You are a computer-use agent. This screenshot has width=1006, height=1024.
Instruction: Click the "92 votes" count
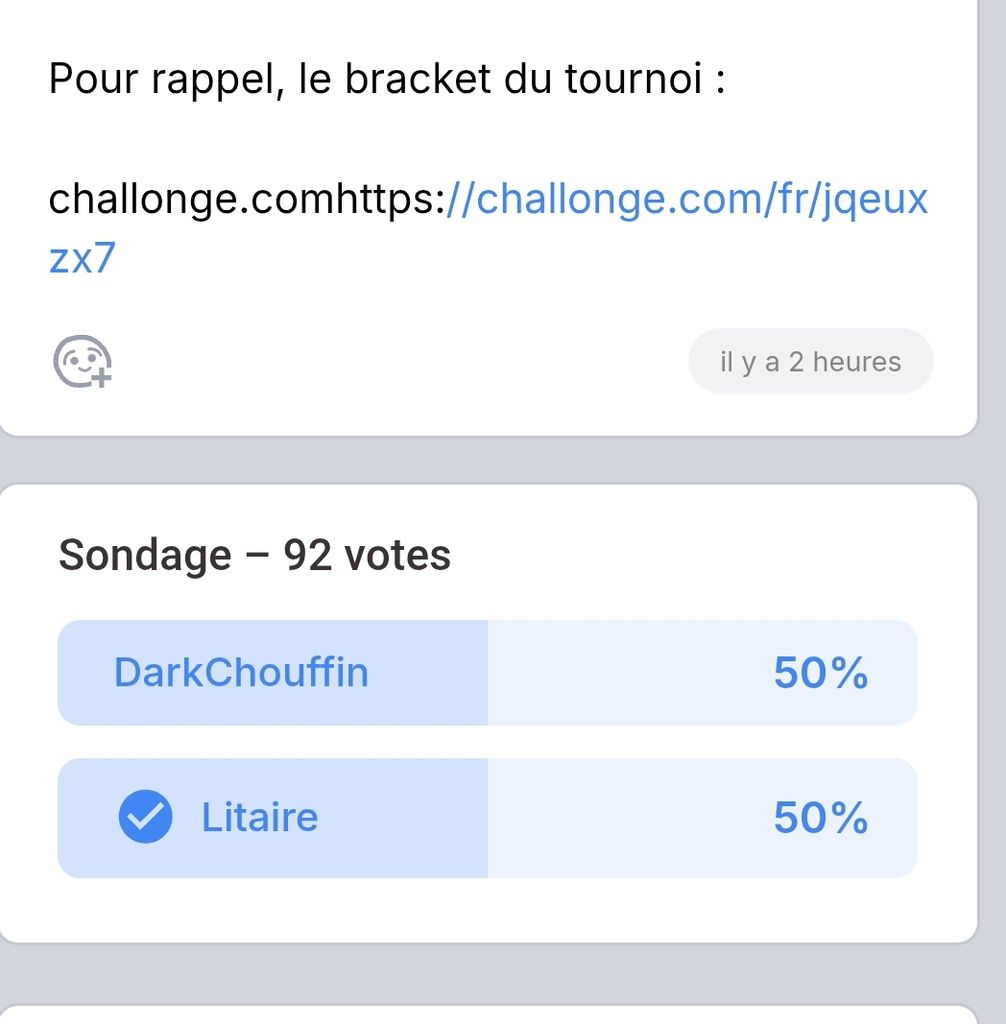367,554
